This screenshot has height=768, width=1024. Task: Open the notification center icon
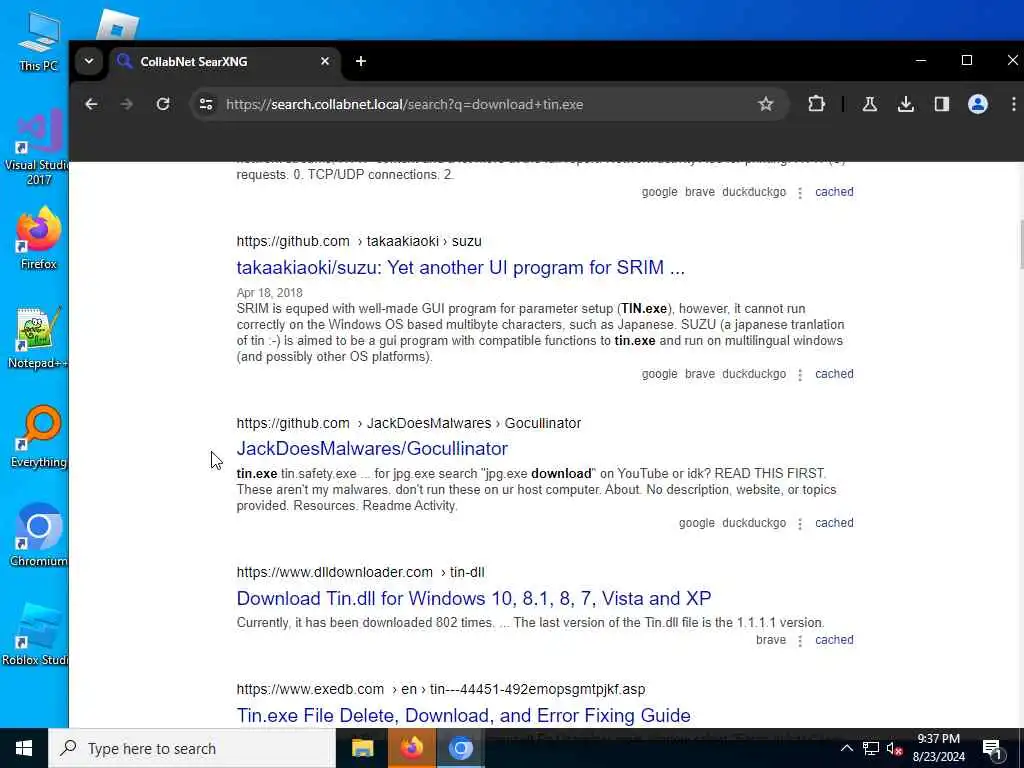coord(993,749)
